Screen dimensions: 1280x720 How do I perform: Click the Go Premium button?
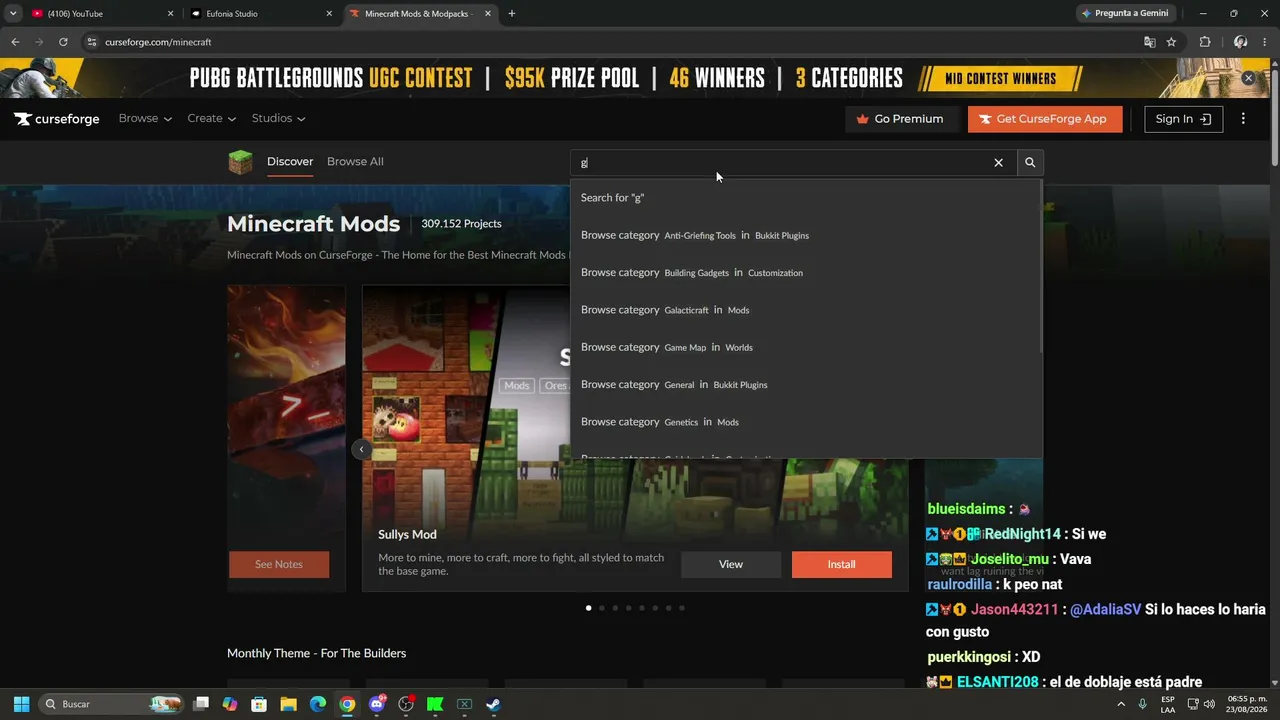coord(901,119)
